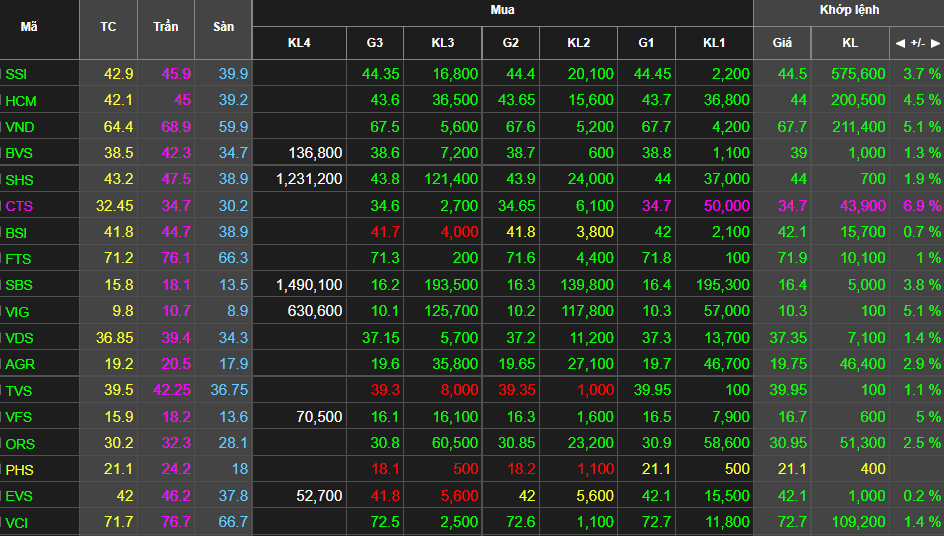Select the PHS ticker symbol
Screen dimensions: 944x536
[x=20, y=469]
